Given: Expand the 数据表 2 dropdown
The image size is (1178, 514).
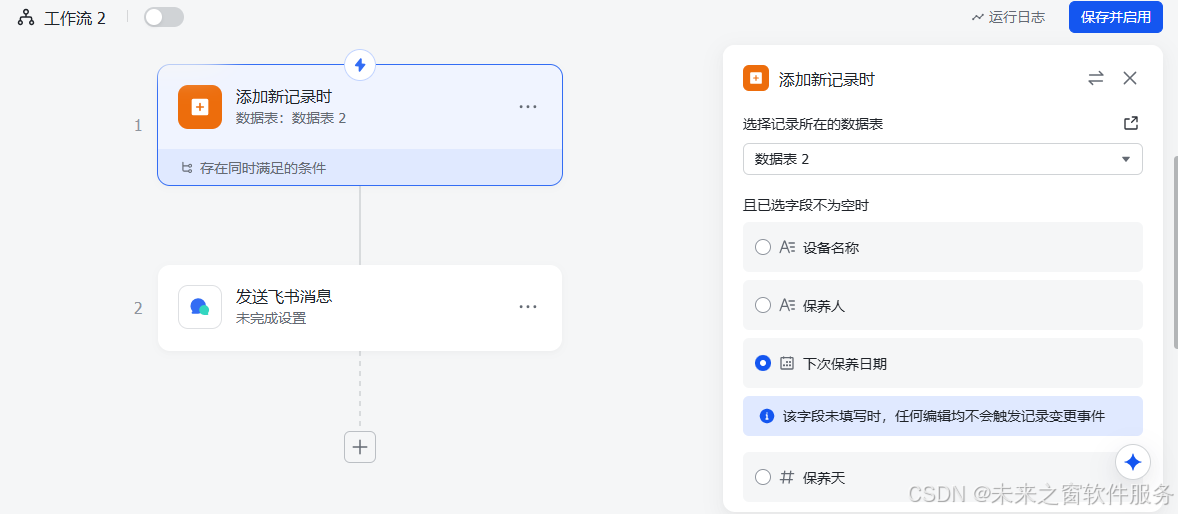Looking at the screenshot, I should 943,159.
